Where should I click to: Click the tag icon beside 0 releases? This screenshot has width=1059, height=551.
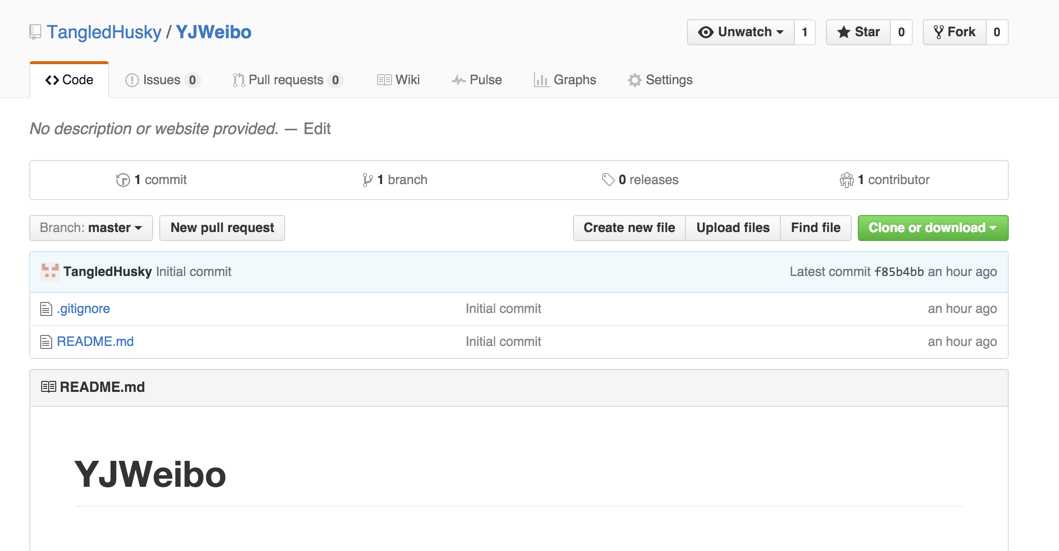608,180
